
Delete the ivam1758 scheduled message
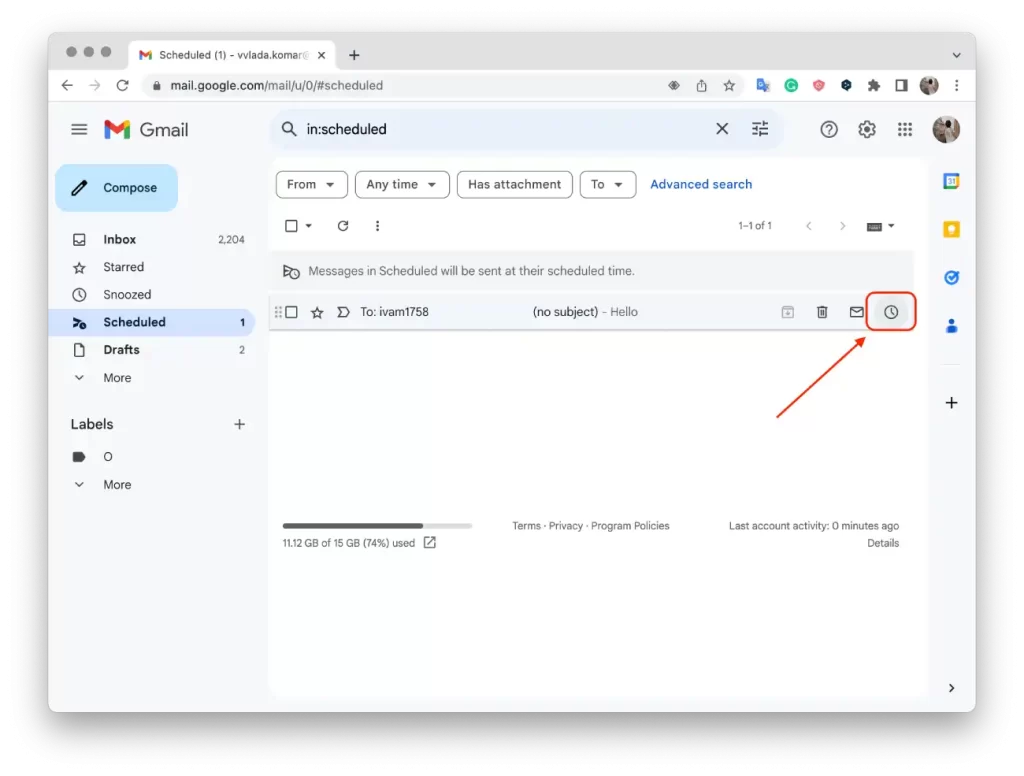[822, 312]
